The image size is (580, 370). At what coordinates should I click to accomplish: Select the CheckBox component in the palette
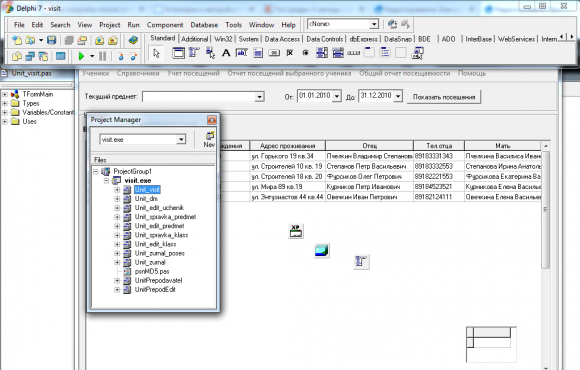[290, 53]
